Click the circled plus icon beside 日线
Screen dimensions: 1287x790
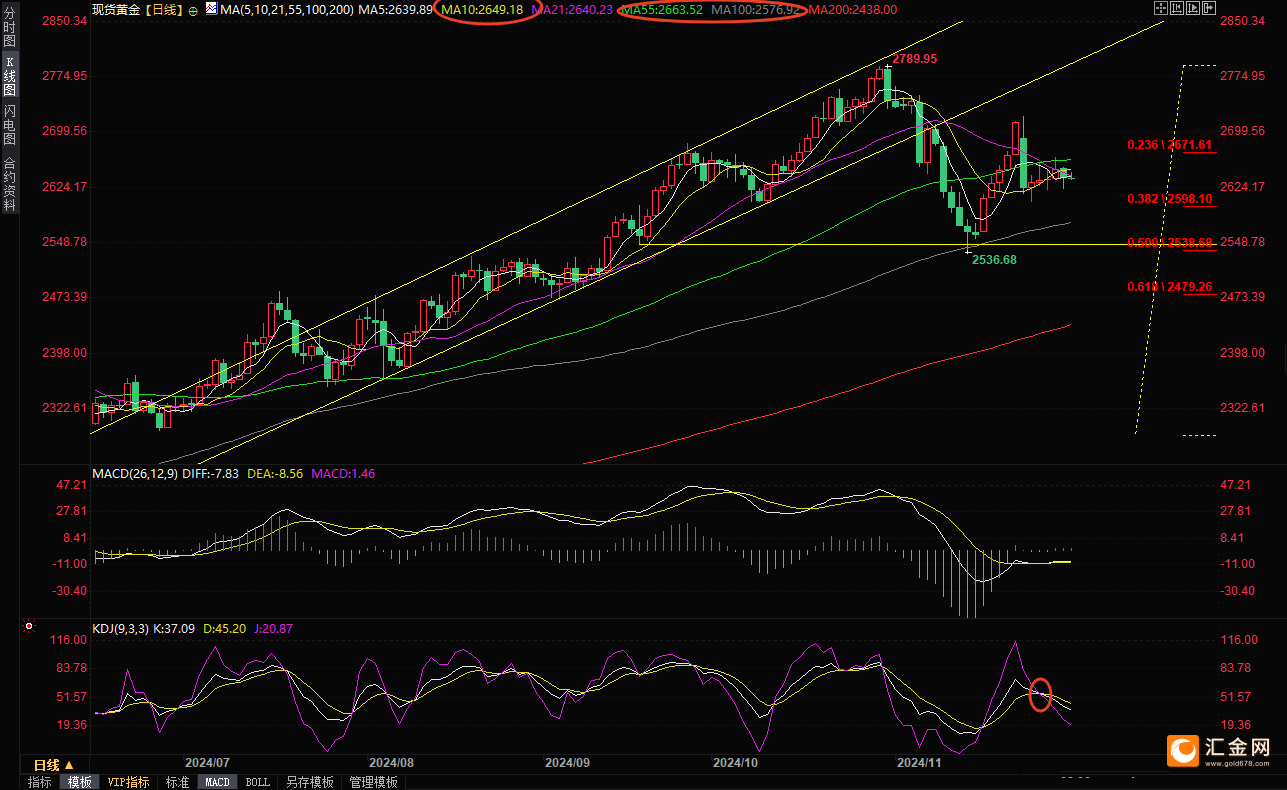[193, 10]
